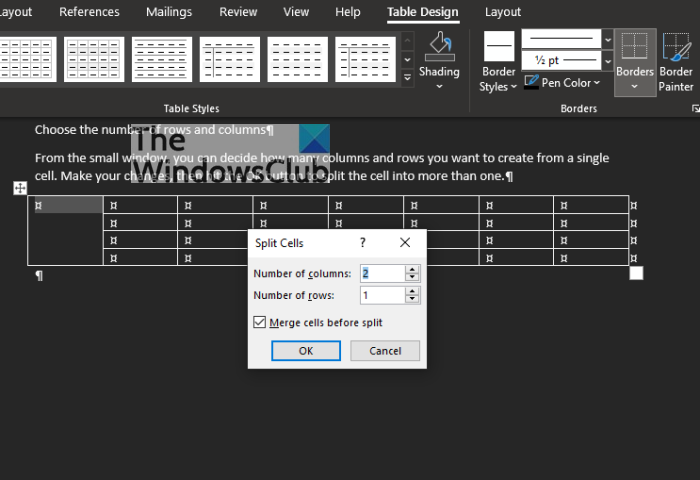Click the Number of columns field
The width and height of the screenshot is (700, 480).
point(383,273)
